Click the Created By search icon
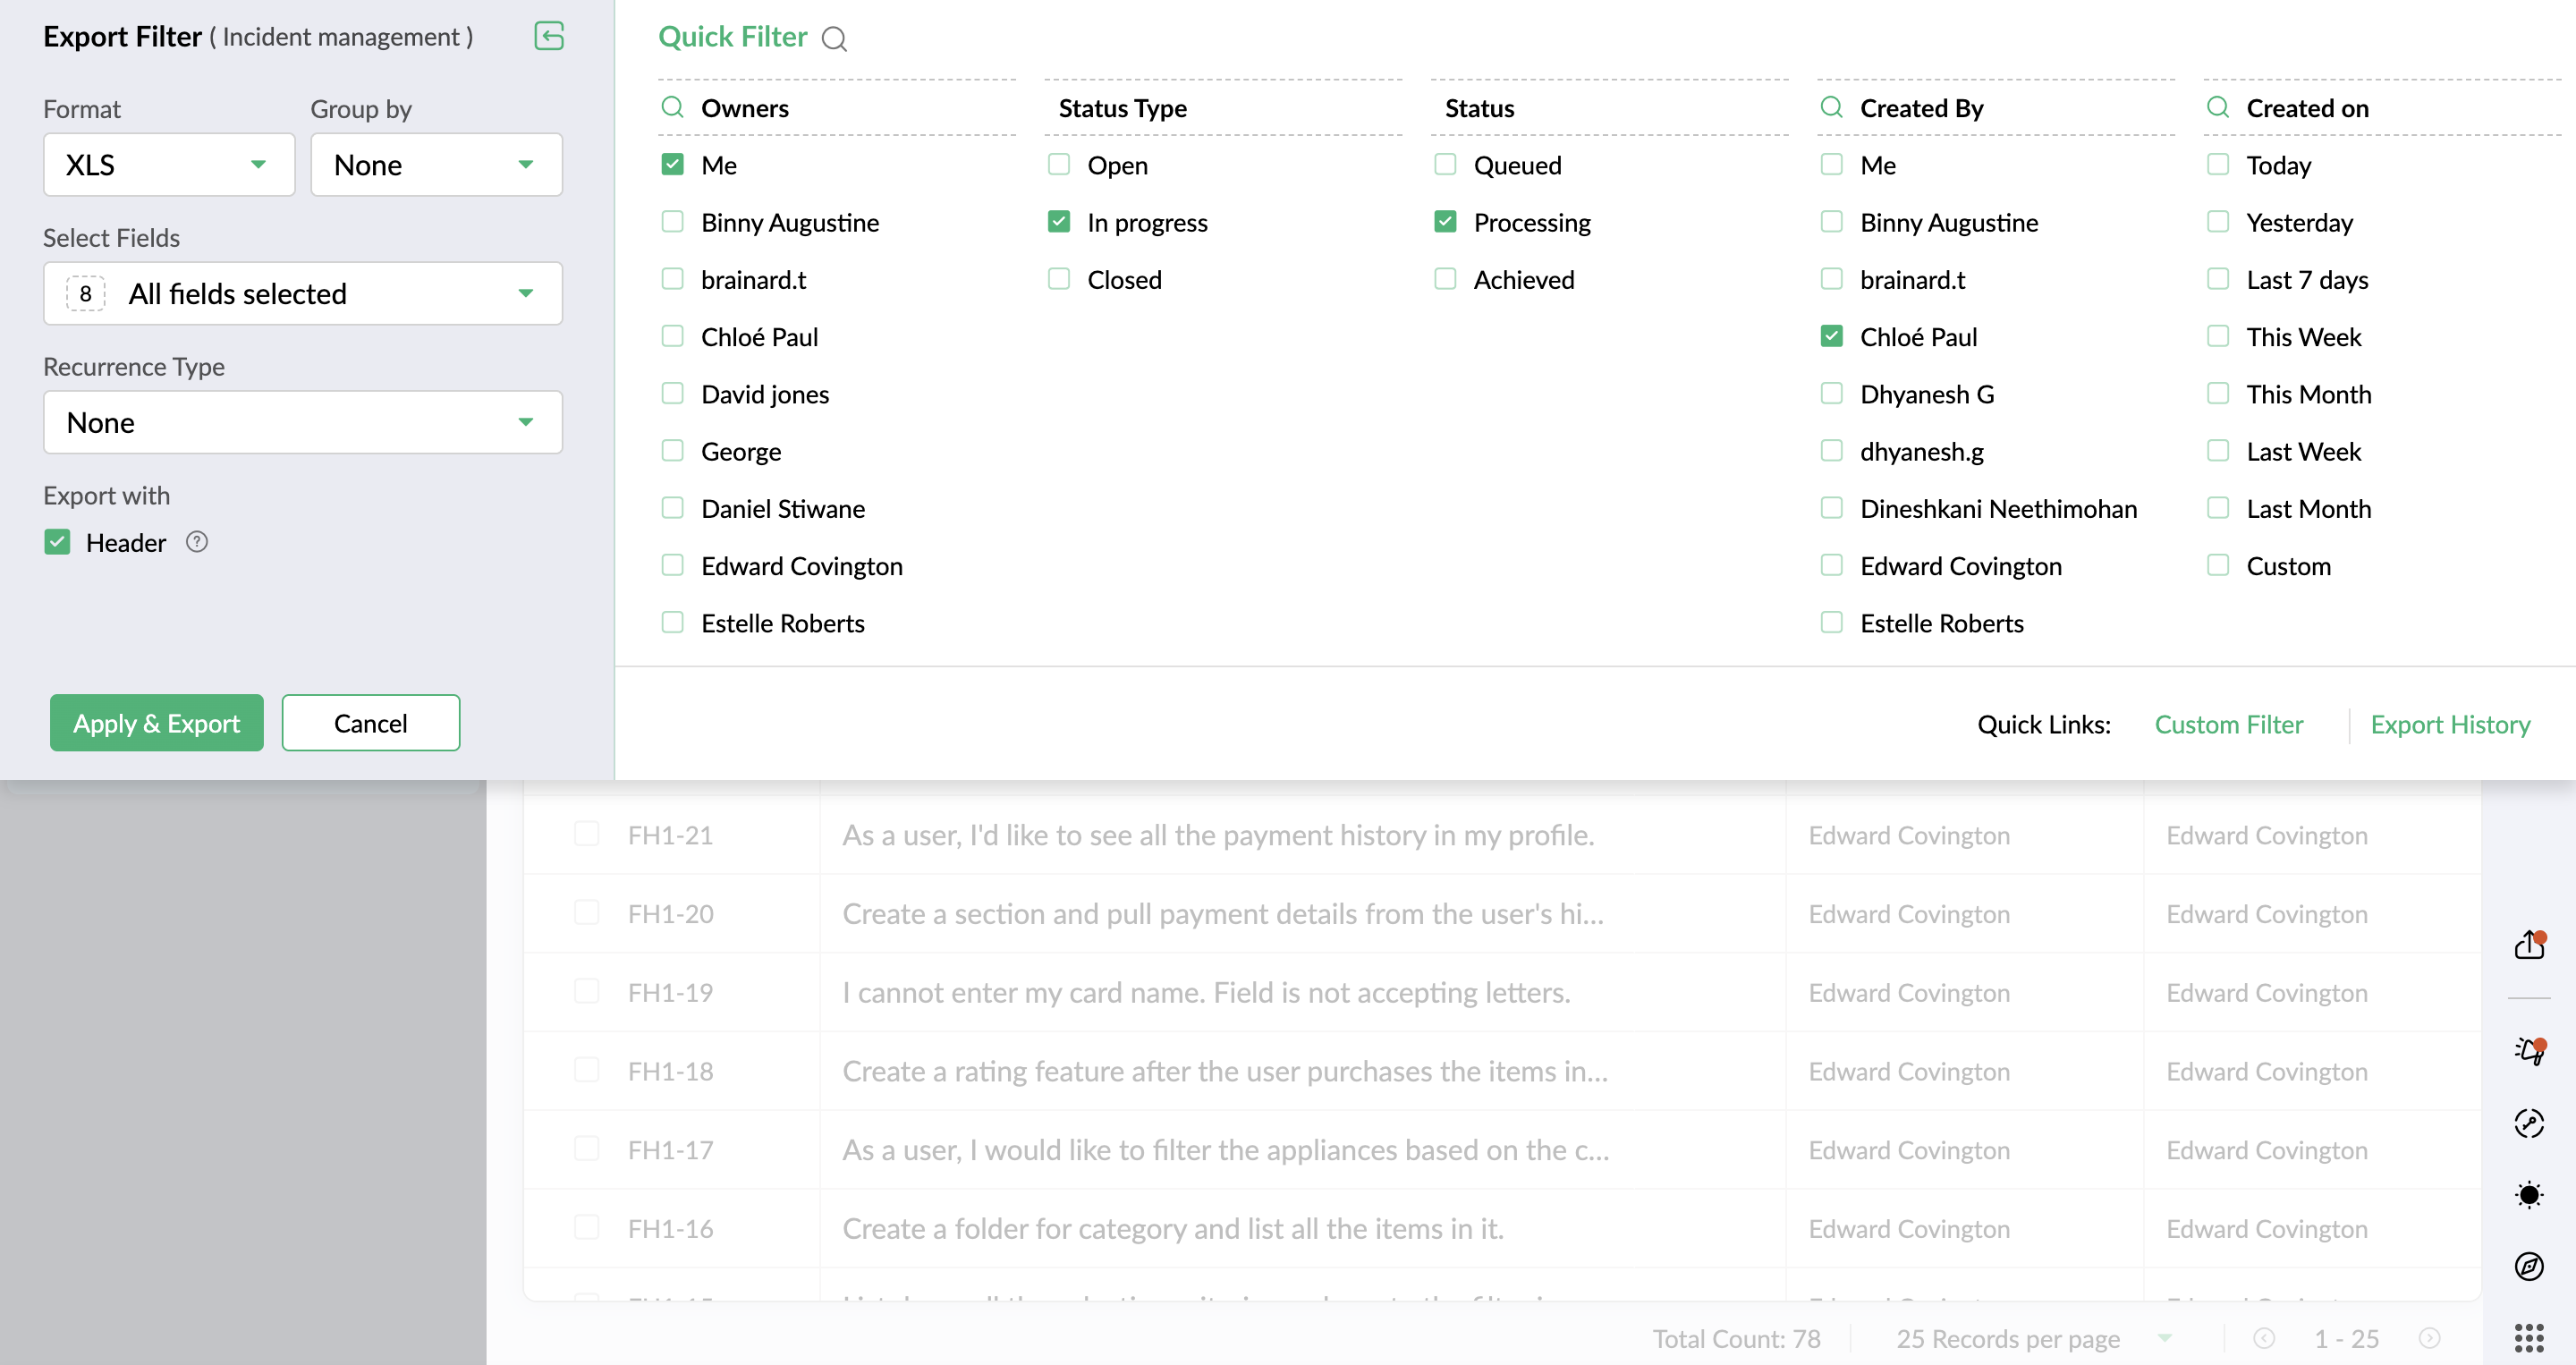Viewport: 2576px width, 1365px height. click(1831, 107)
